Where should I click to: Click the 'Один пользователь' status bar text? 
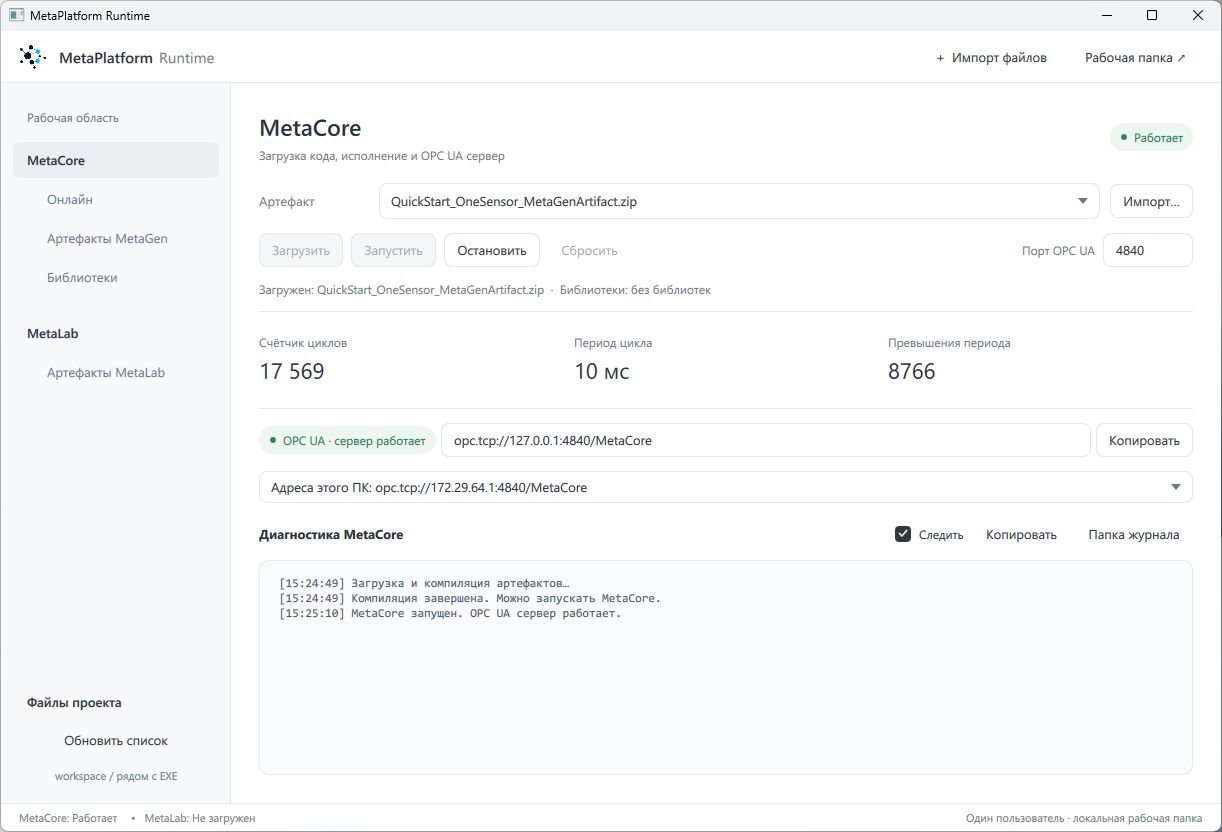[1084, 818]
